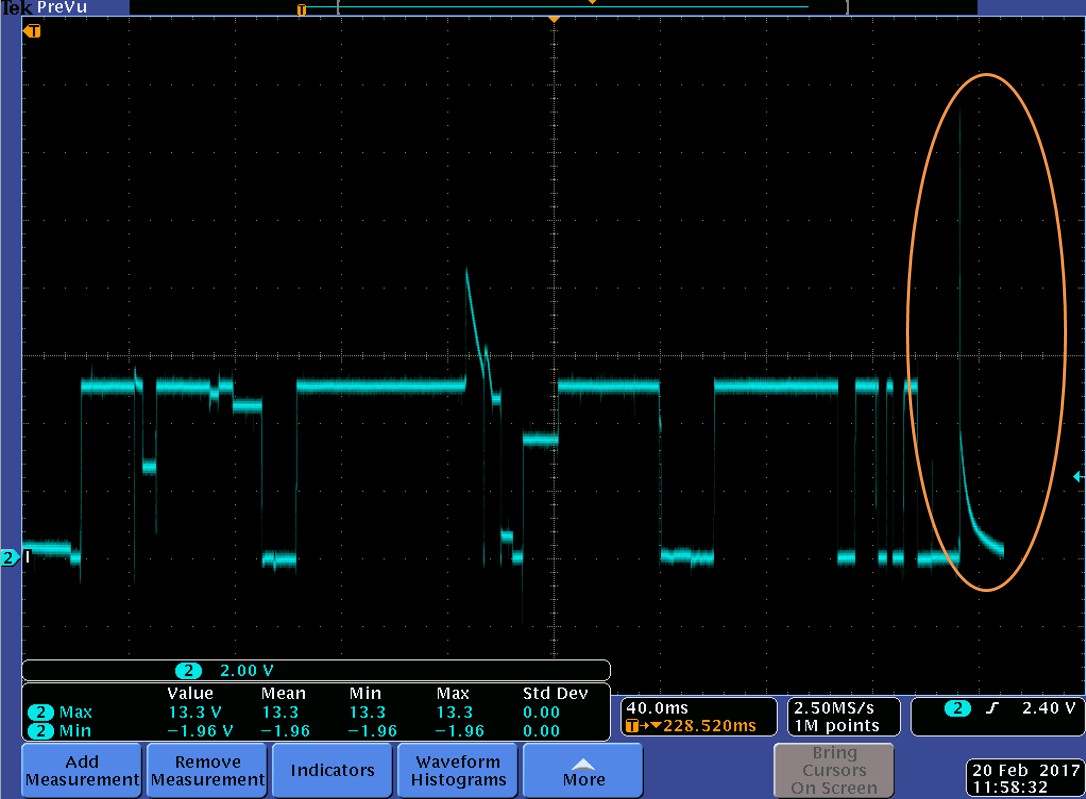The height and width of the screenshot is (799, 1086).
Task: Click the trigger level arrow on the right edge
Action: pos(1078,478)
